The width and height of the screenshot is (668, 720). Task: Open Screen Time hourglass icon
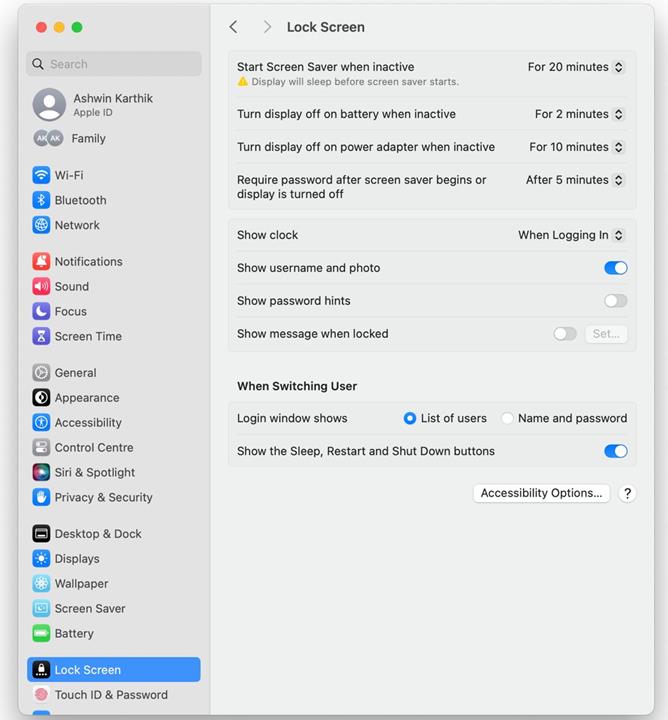[41, 336]
